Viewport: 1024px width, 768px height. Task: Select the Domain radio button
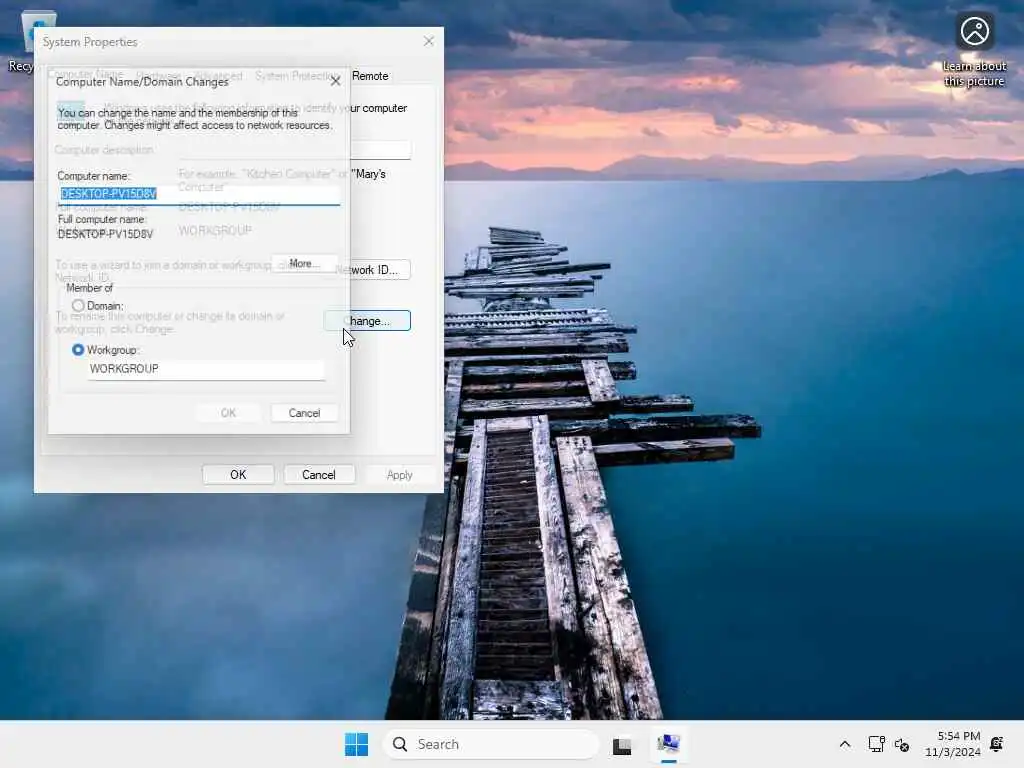(78, 306)
